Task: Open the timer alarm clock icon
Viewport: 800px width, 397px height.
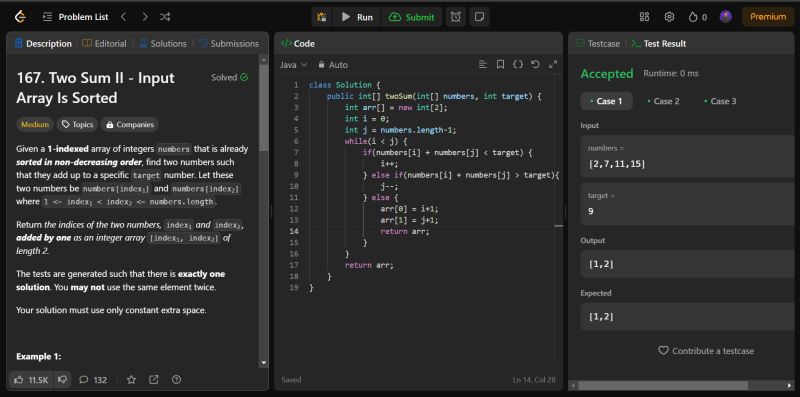Action: coord(456,17)
